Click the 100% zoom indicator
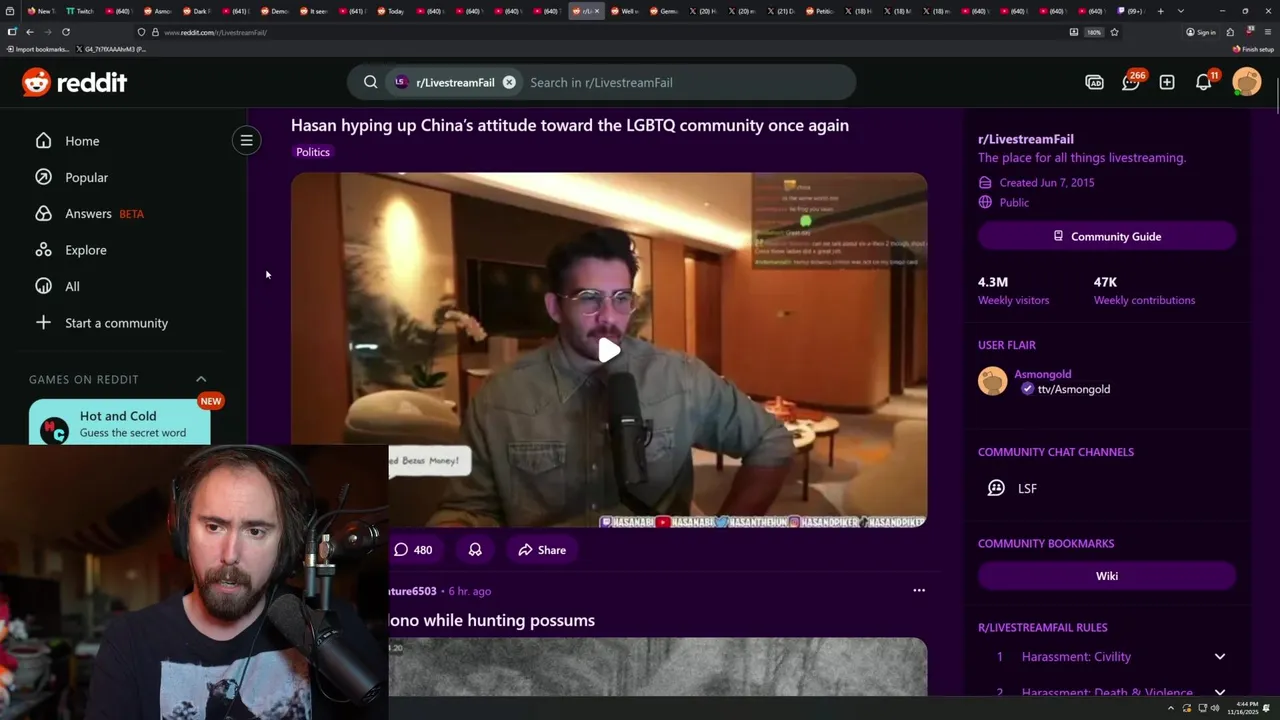The height and width of the screenshot is (720, 1280). pyautogui.click(x=1094, y=32)
